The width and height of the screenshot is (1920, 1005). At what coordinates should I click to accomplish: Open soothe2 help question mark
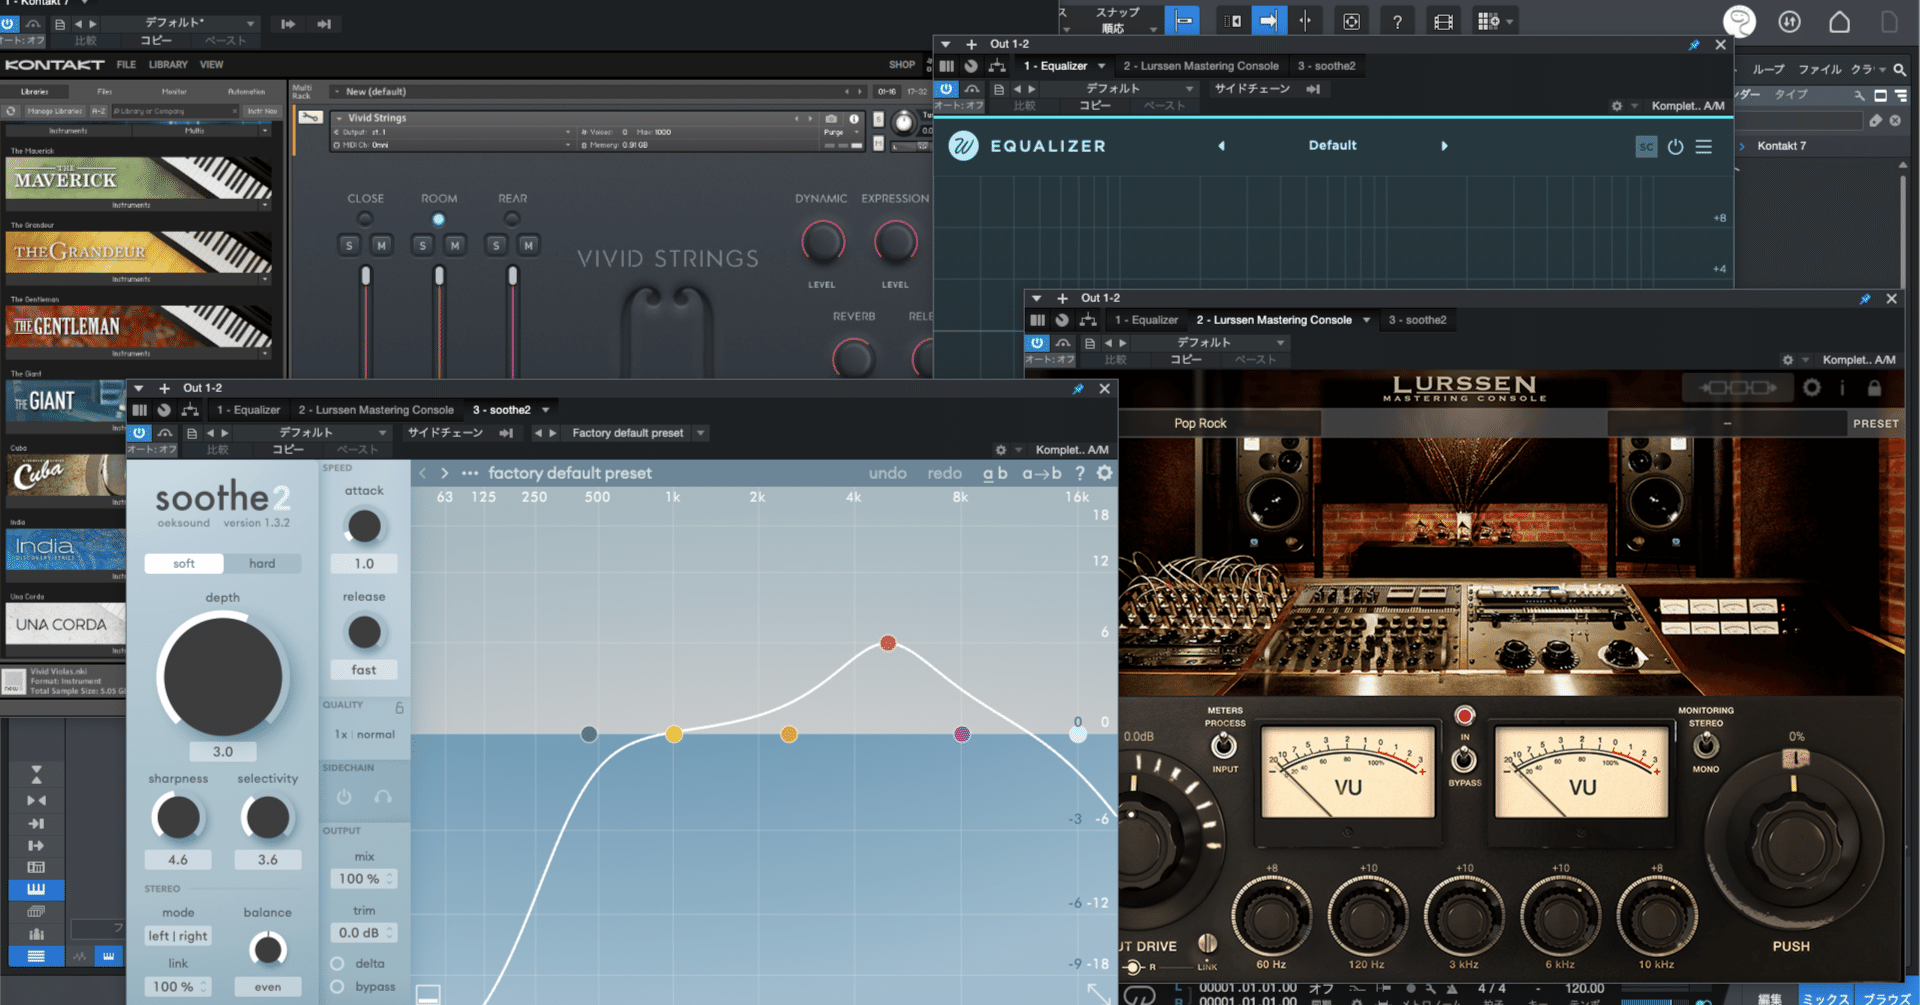[1080, 473]
